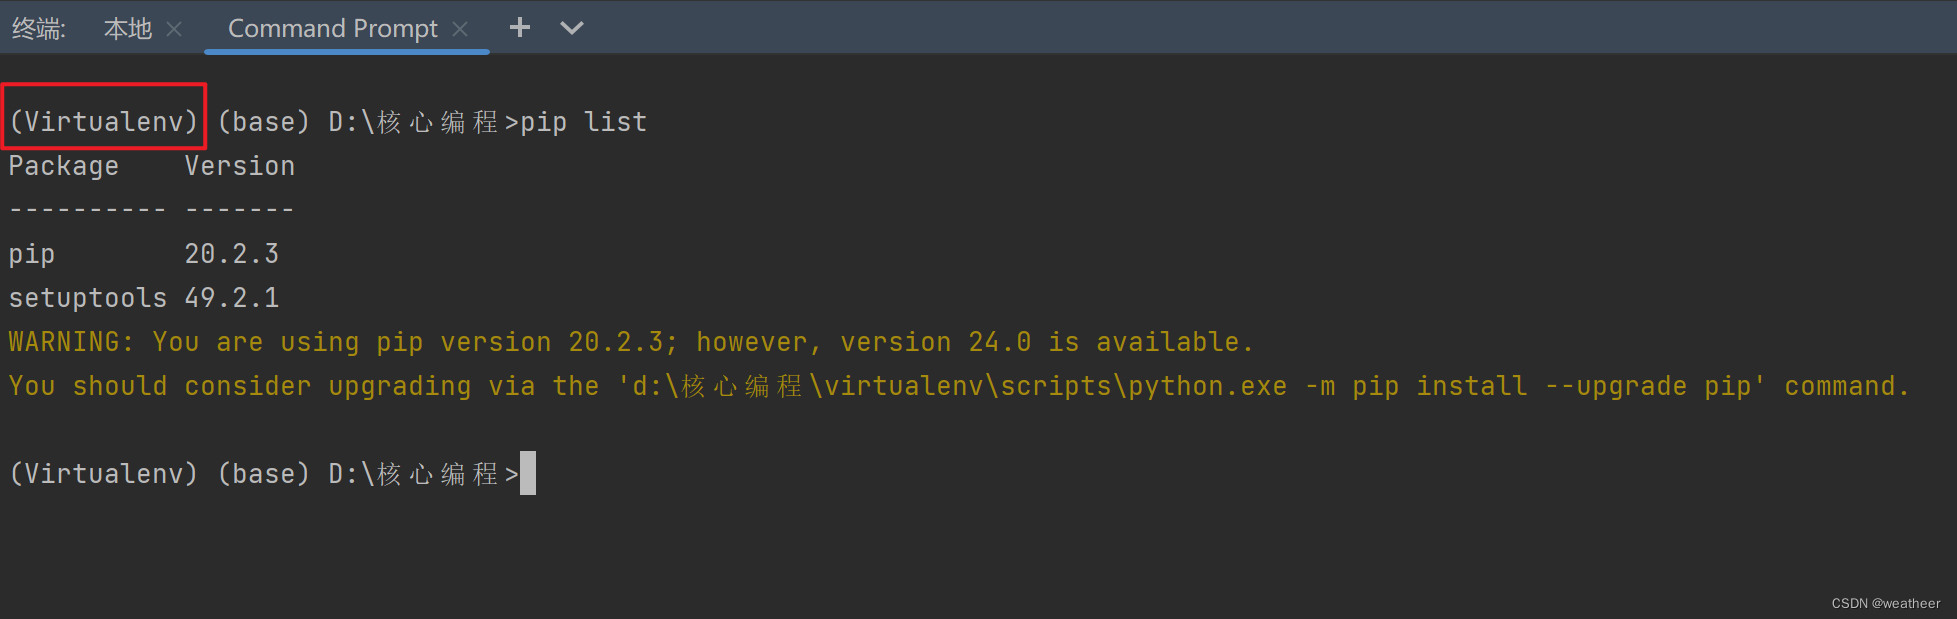Image resolution: width=1957 pixels, height=619 pixels.
Task: Open the terminal type dropdown chevron
Action: [x=571, y=29]
